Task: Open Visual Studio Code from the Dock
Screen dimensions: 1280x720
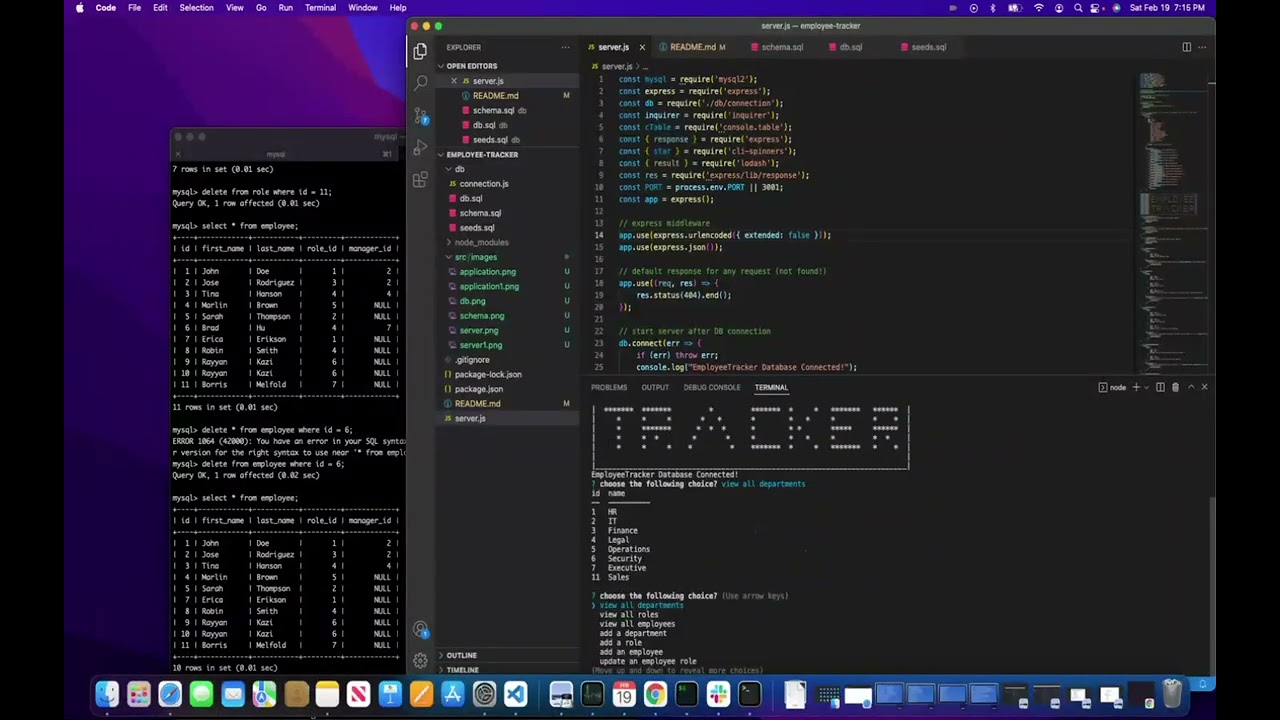Action: point(516,693)
